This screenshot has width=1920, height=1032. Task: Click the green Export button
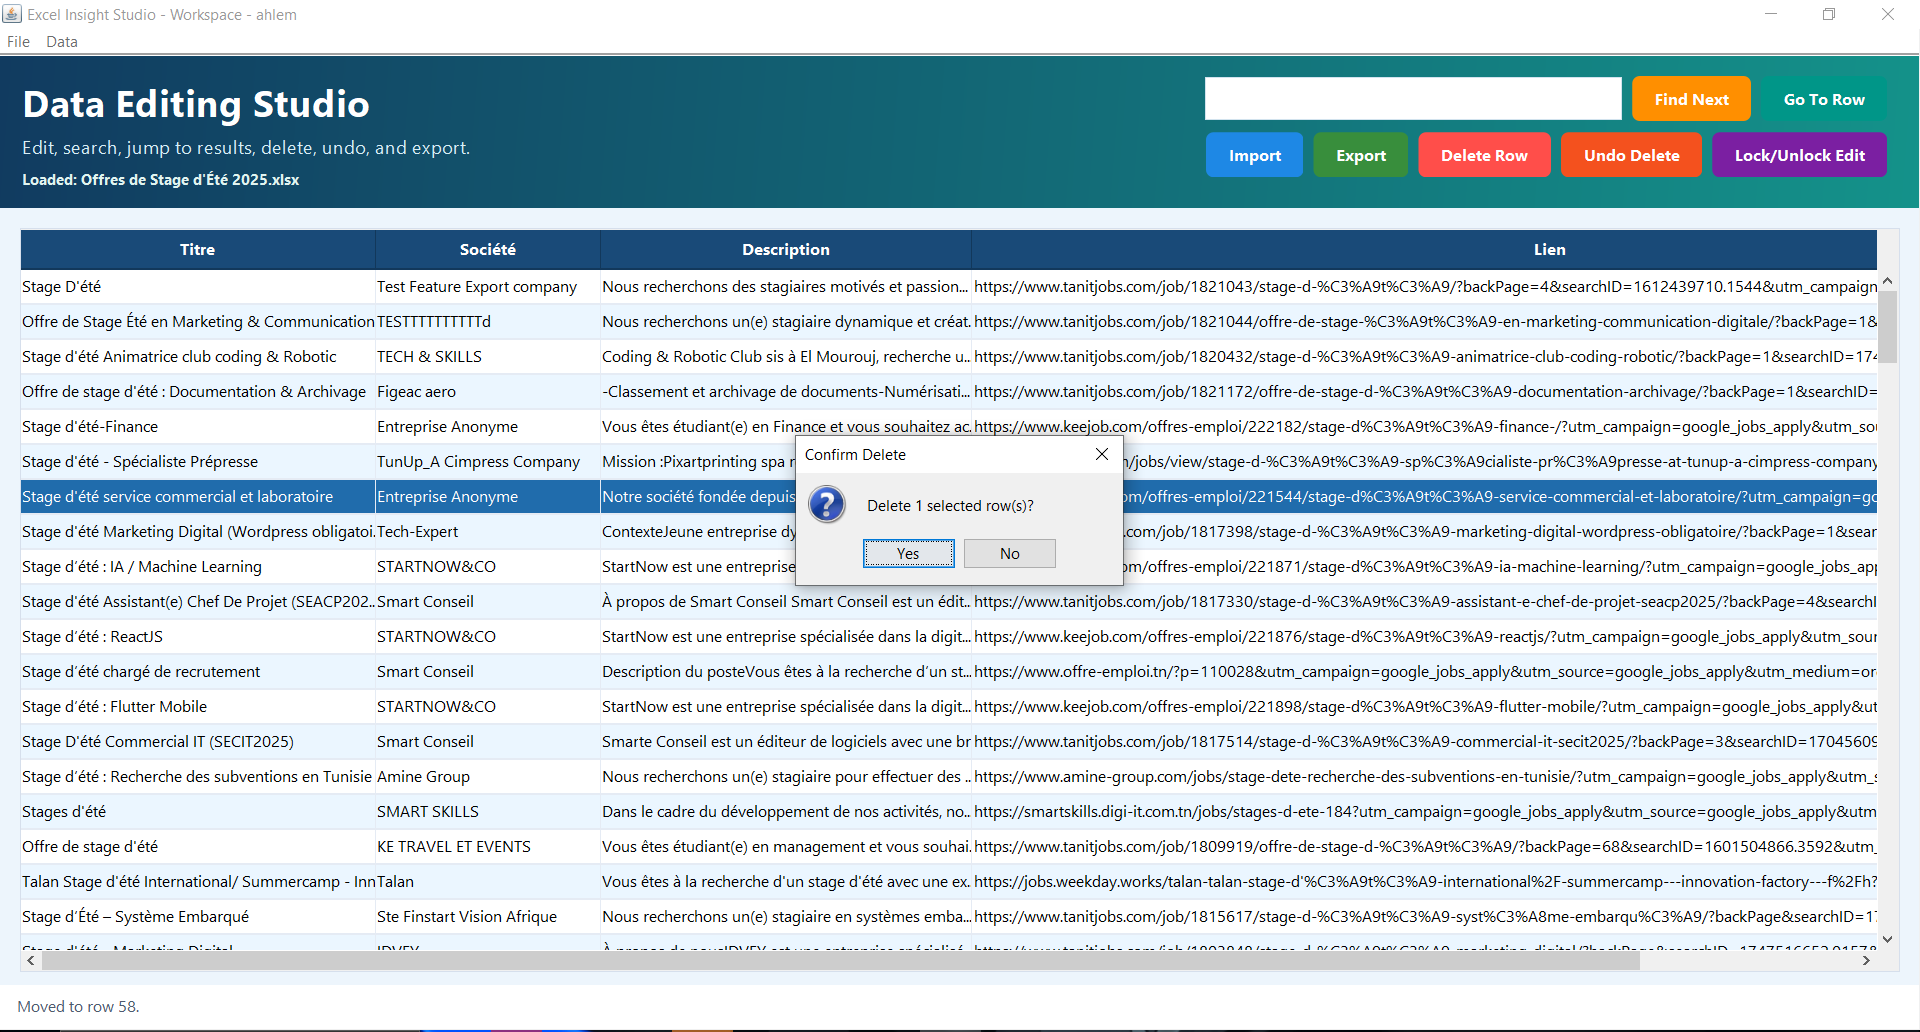[1360, 155]
